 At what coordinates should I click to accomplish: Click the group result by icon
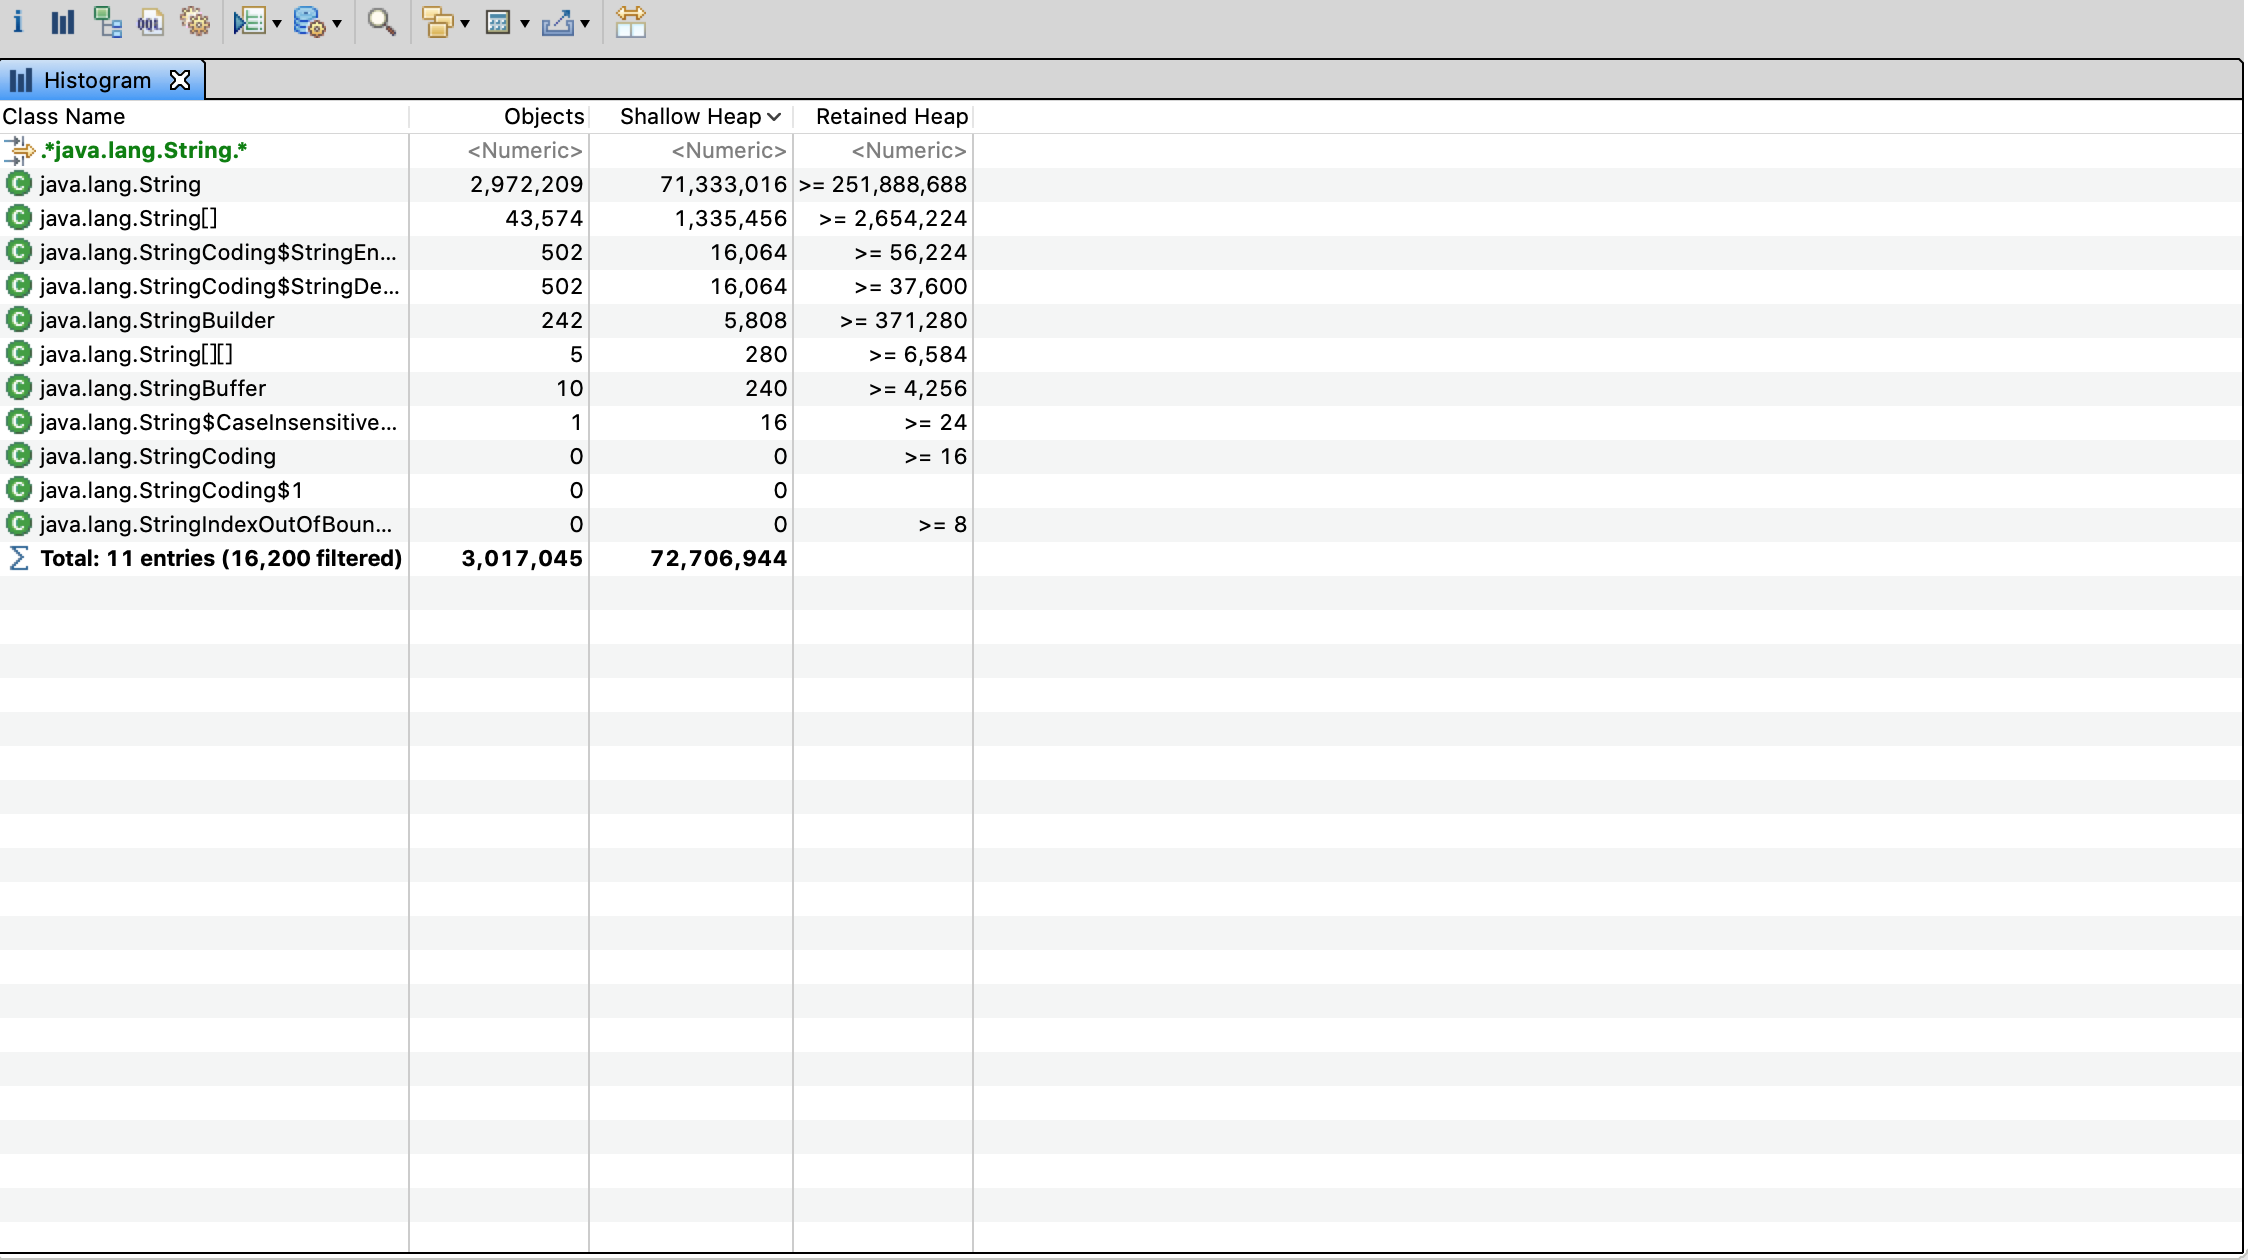(x=437, y=22)
